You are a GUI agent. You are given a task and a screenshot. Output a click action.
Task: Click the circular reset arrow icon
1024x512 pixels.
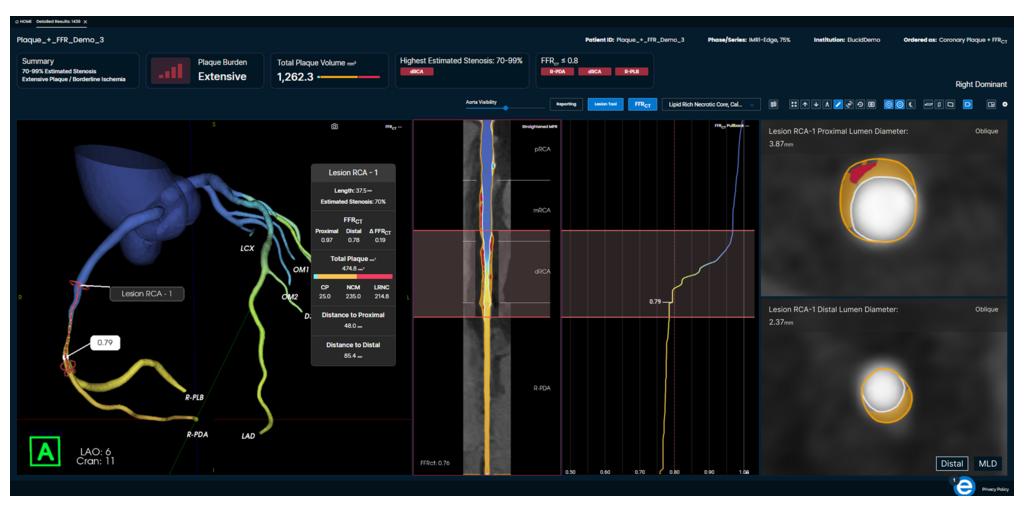[860, 104]
